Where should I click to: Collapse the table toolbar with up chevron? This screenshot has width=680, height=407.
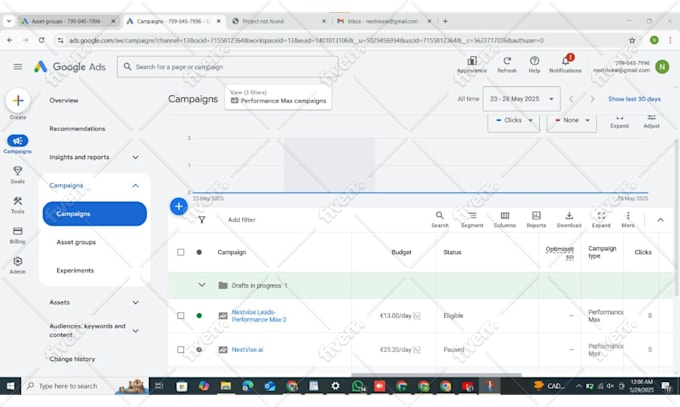tap(660, 220)
